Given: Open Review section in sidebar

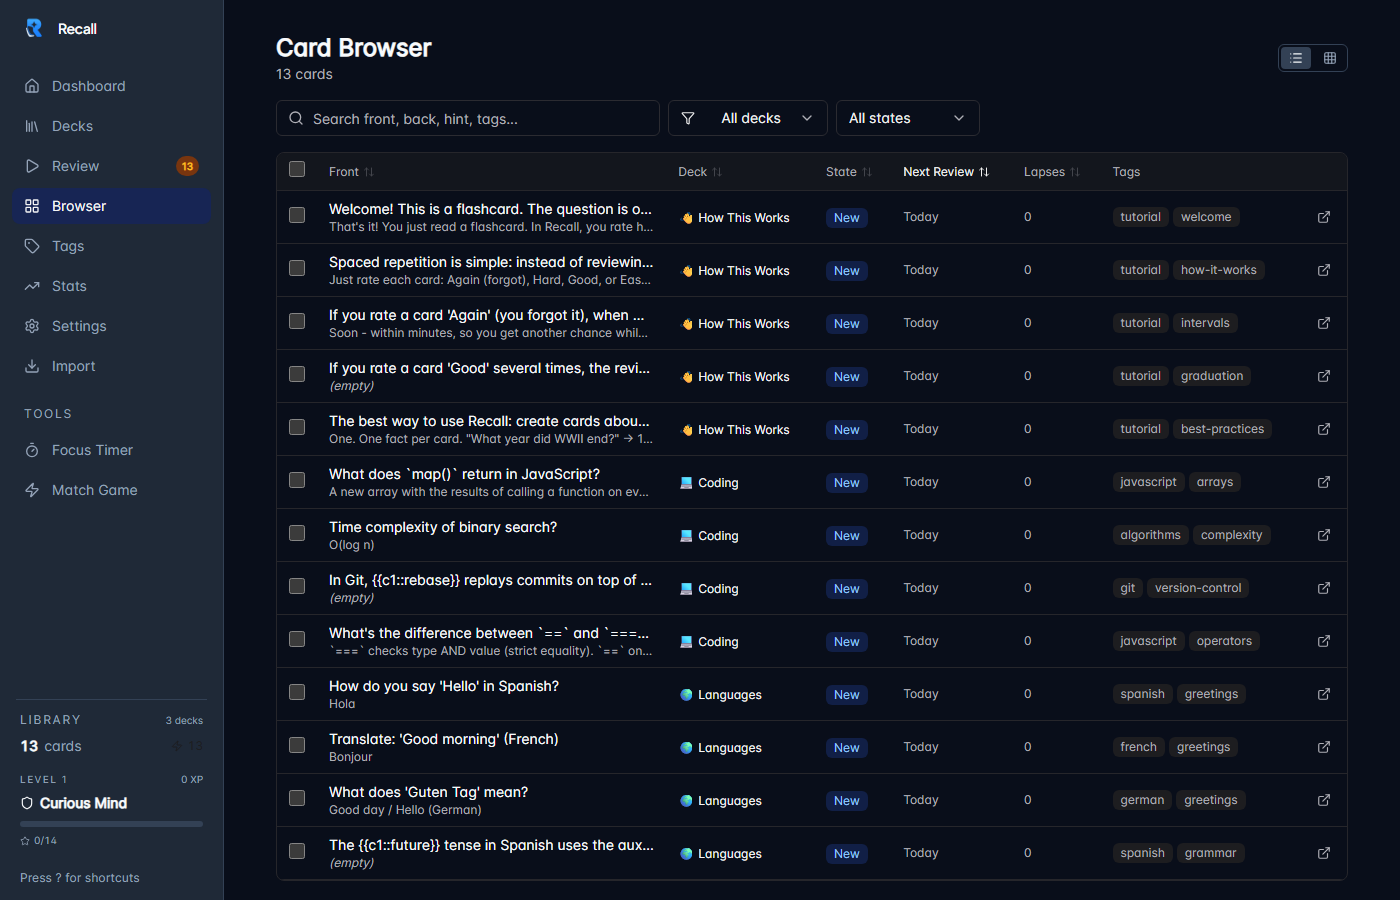Looking at the screenshot, I should pyautogui.click(x=112, y=166).
